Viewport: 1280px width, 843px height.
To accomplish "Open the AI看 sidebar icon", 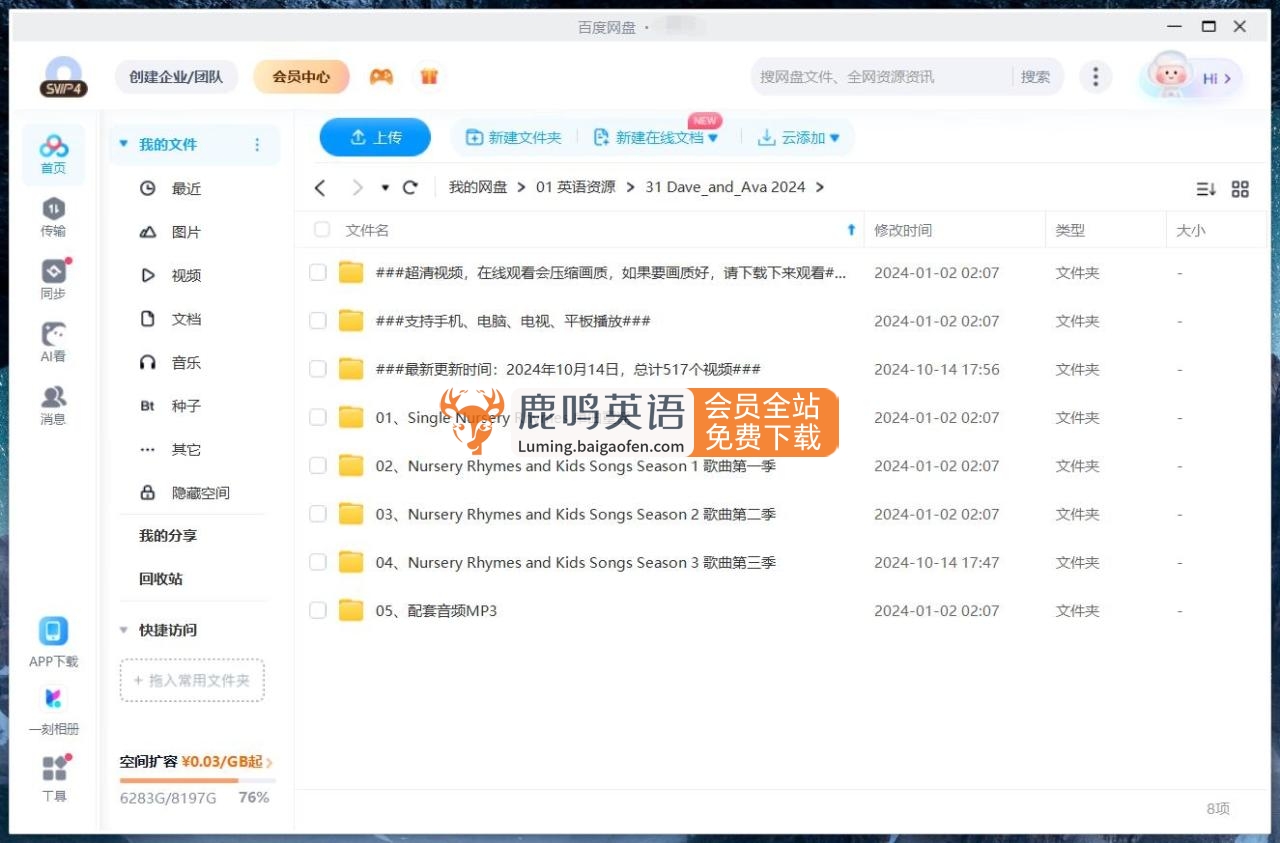I will 54,342.
